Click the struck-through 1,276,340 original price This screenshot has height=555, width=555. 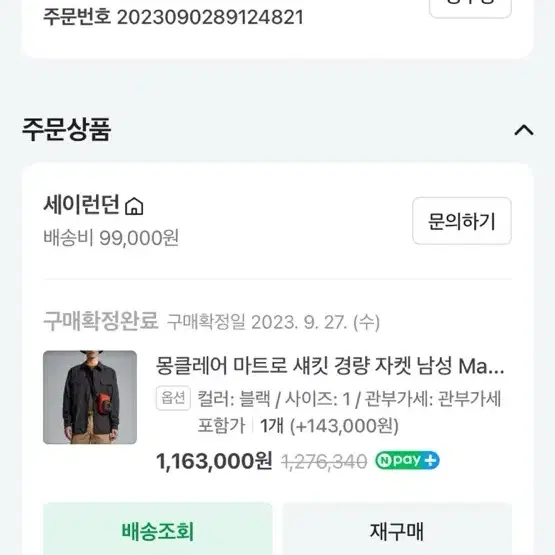[x=324, y=462]
